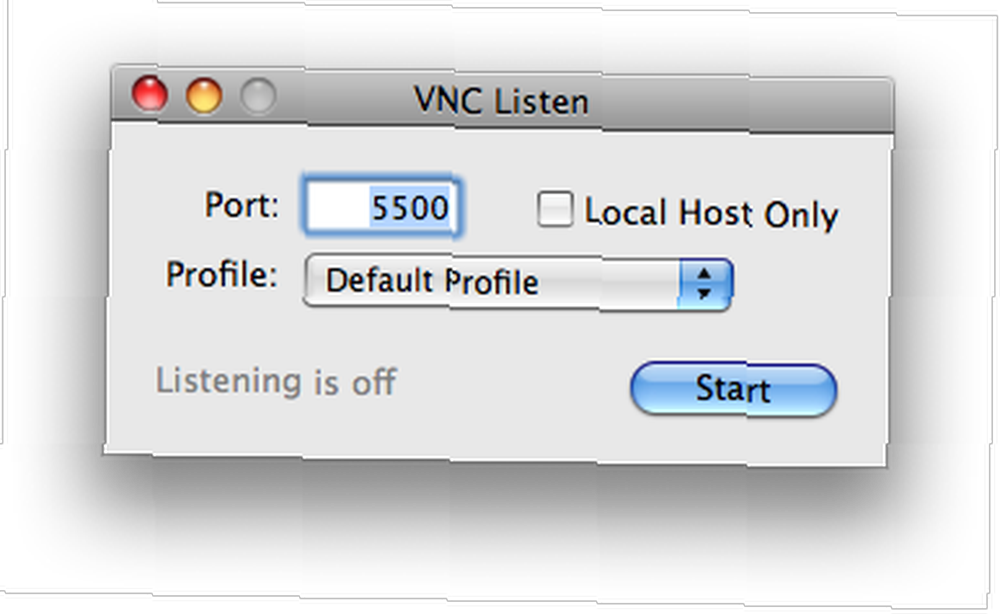Minimize the window with the yellow button

(x=204, y=96)
